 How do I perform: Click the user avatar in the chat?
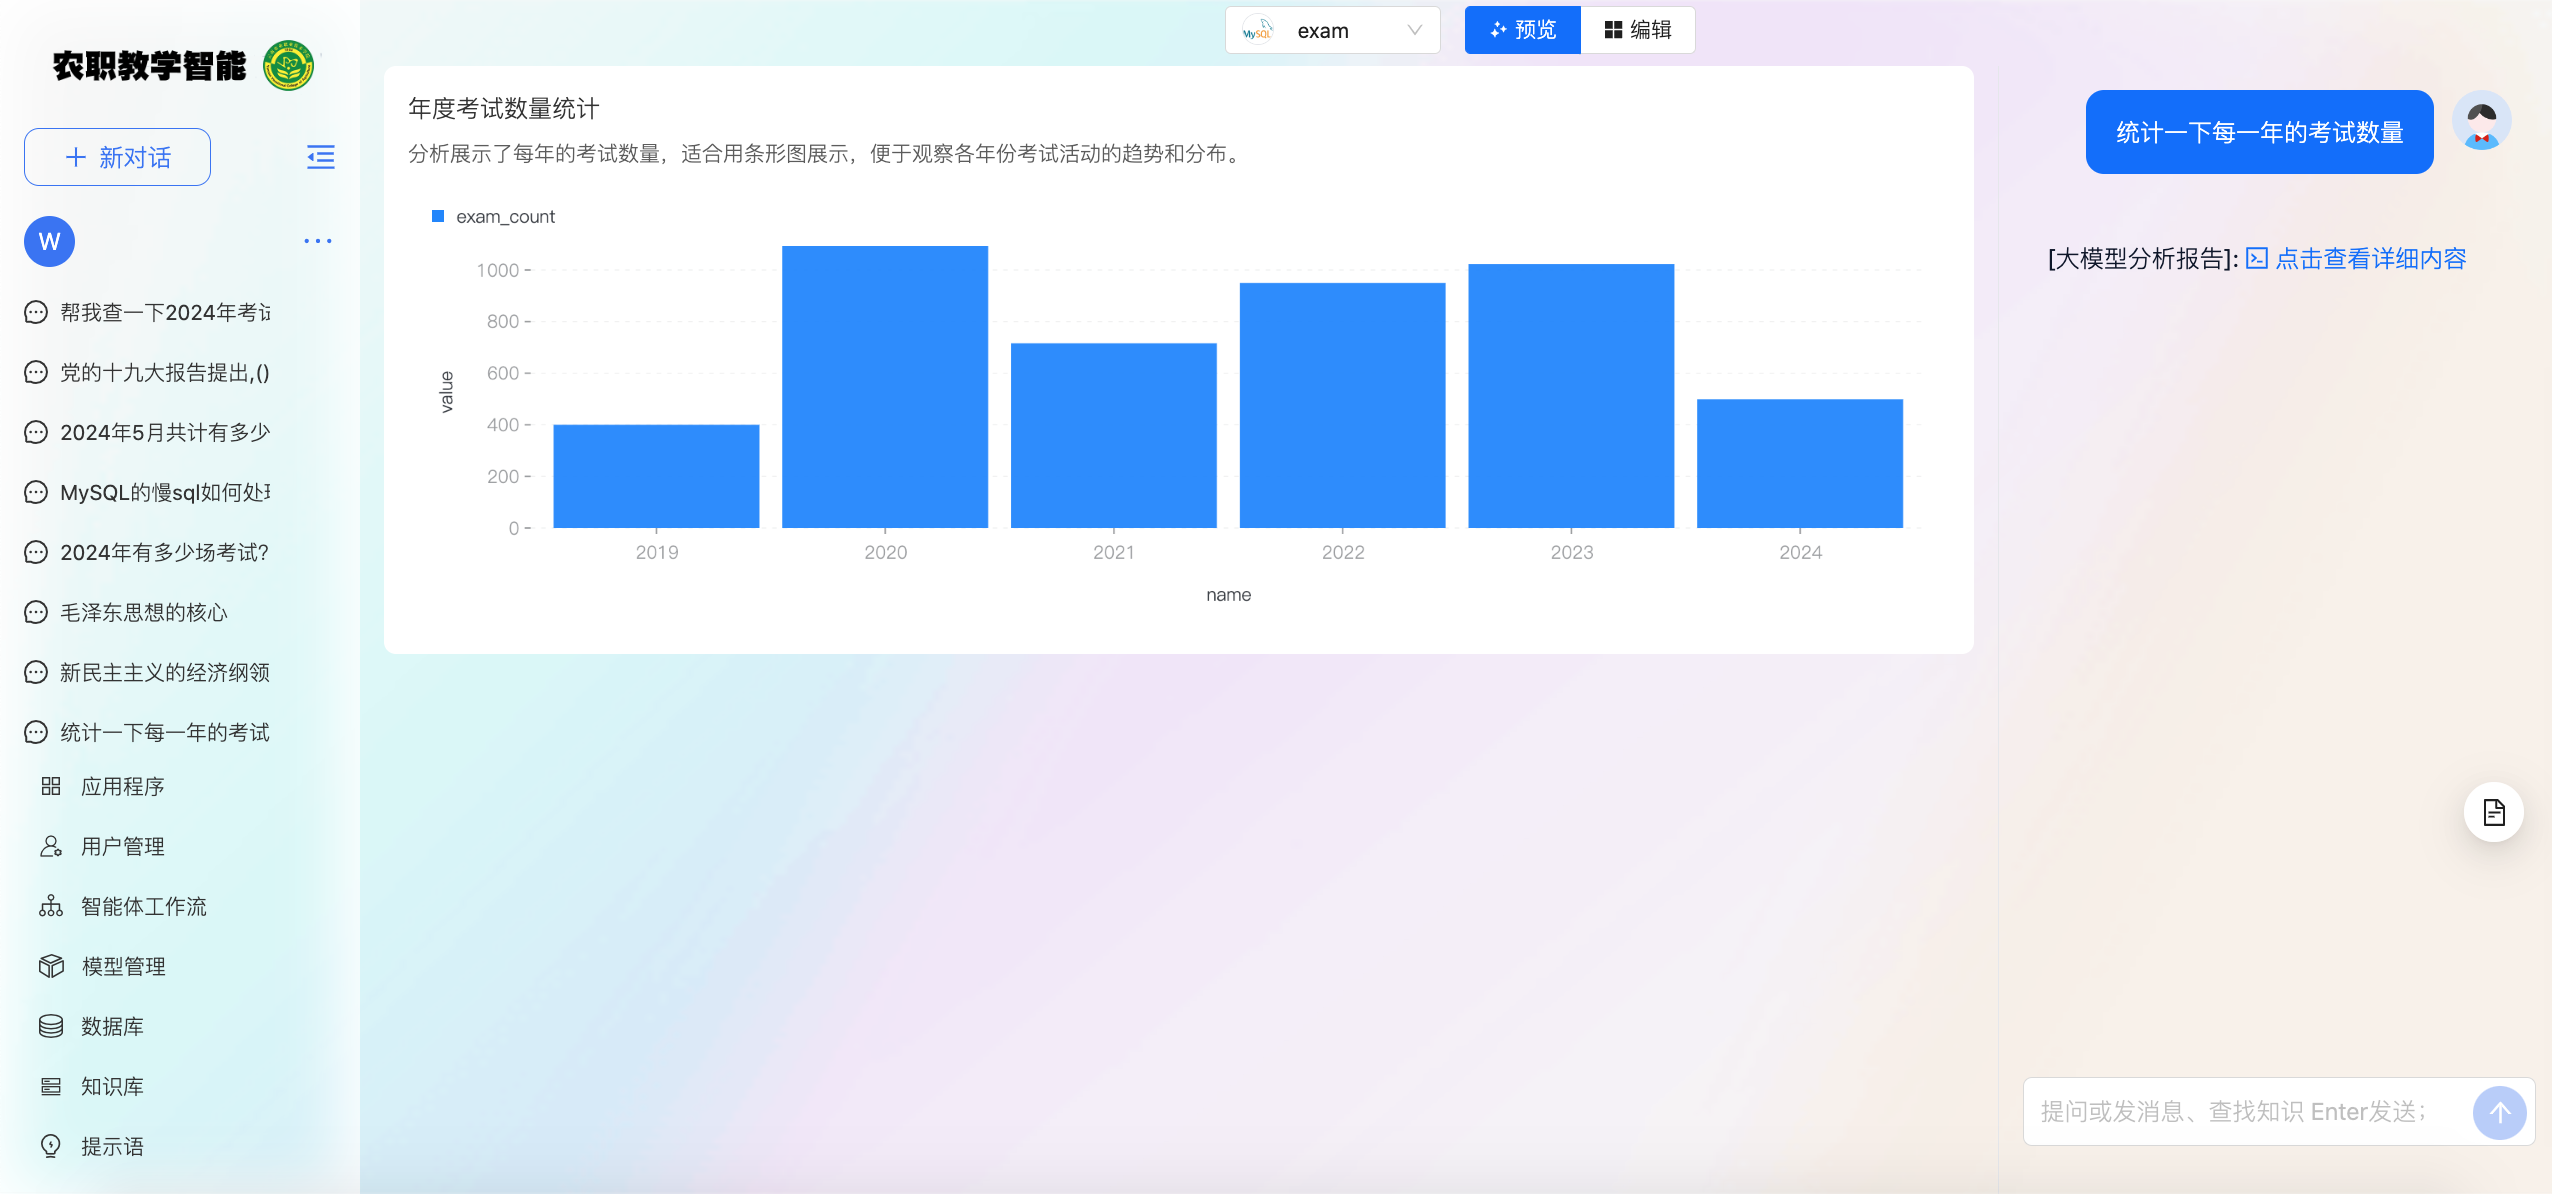[x=2481, y=122]
